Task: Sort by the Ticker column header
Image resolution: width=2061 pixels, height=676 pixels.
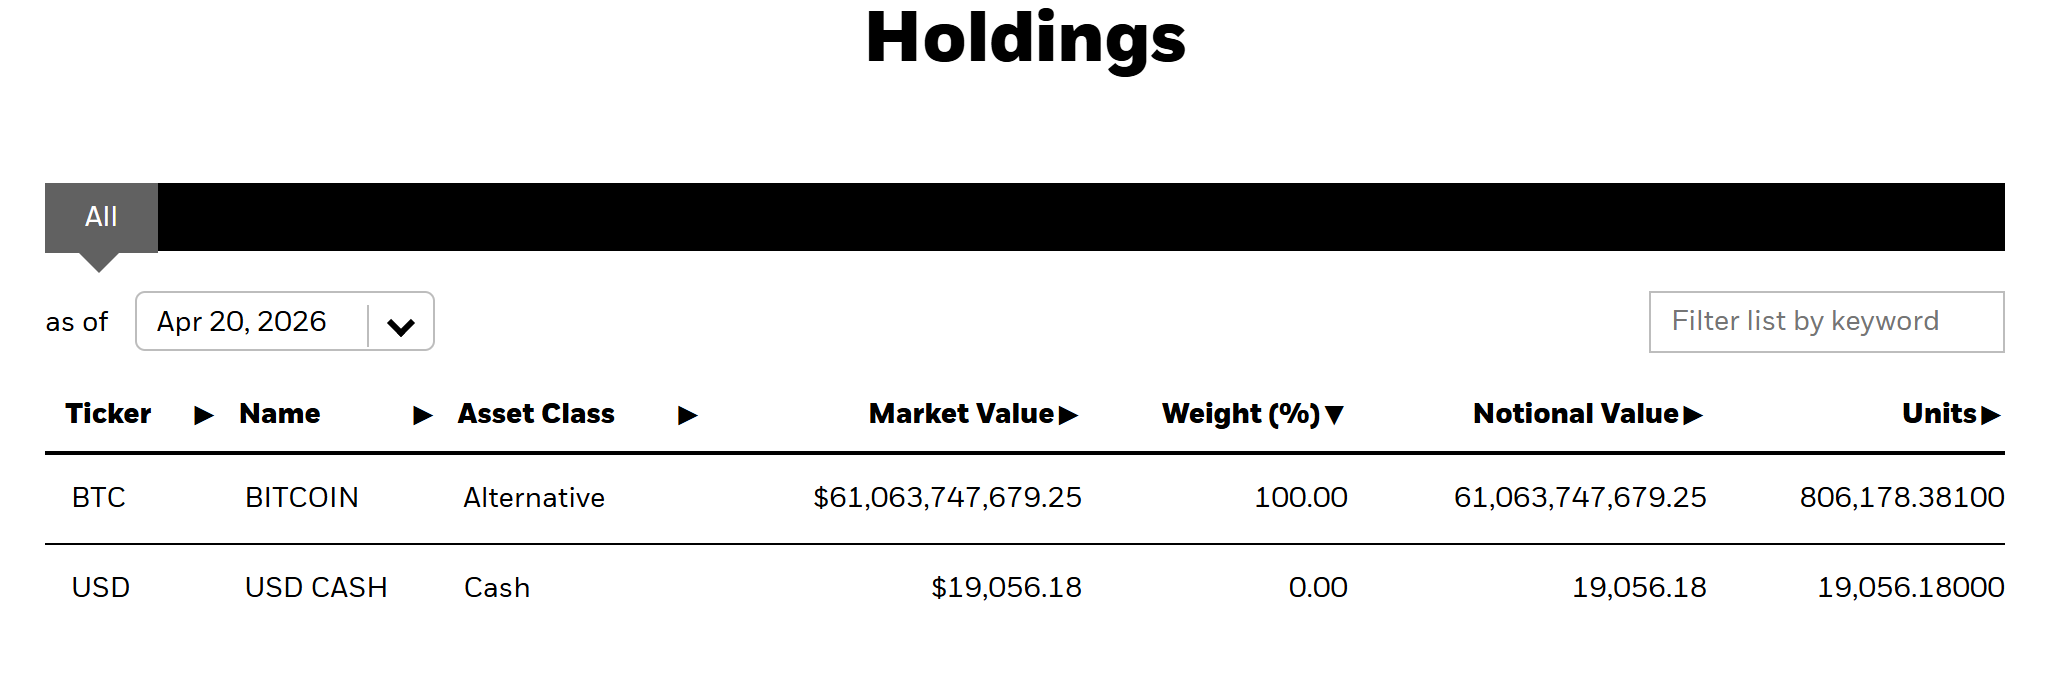Action: [x=108, y=414]
